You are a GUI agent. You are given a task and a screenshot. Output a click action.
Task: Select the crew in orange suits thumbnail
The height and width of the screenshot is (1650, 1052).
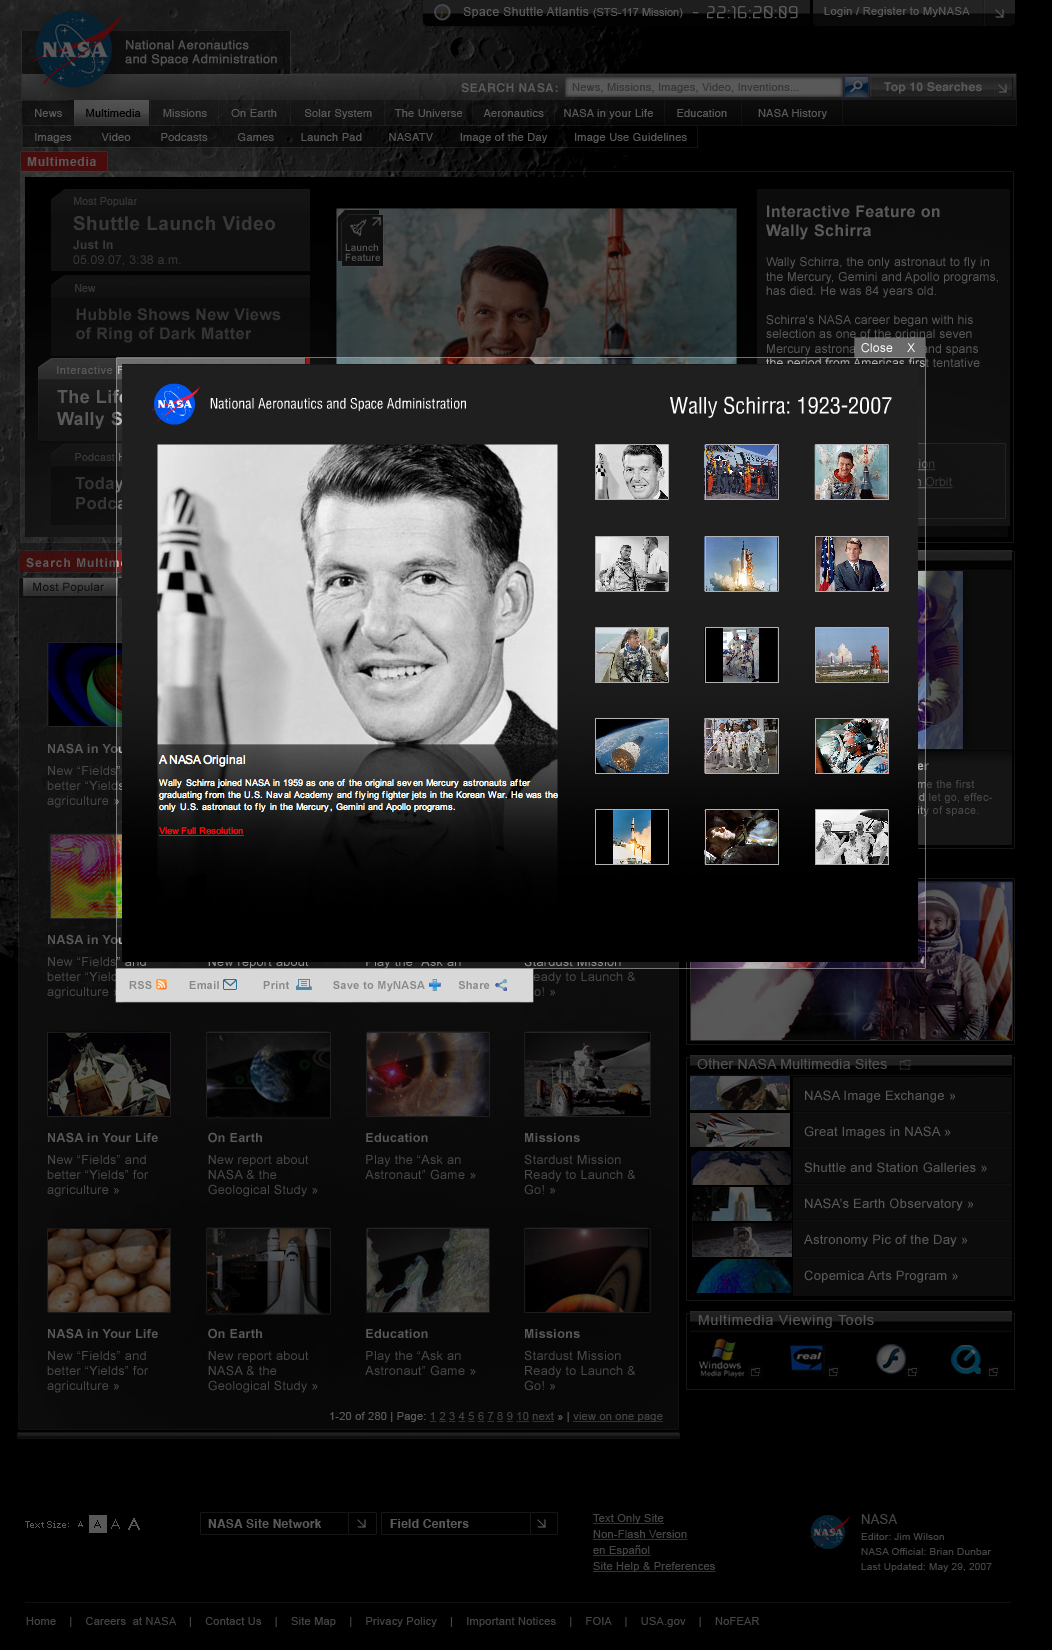(741, 472)
